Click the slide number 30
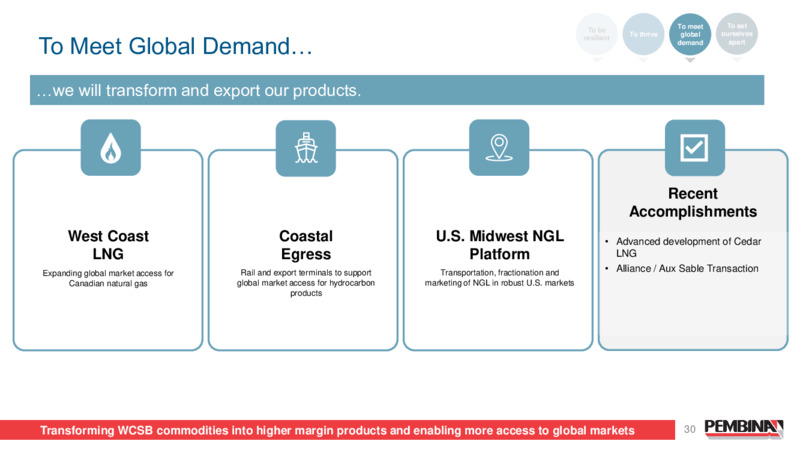Viewport: 800px width, 450px height. 689,430
